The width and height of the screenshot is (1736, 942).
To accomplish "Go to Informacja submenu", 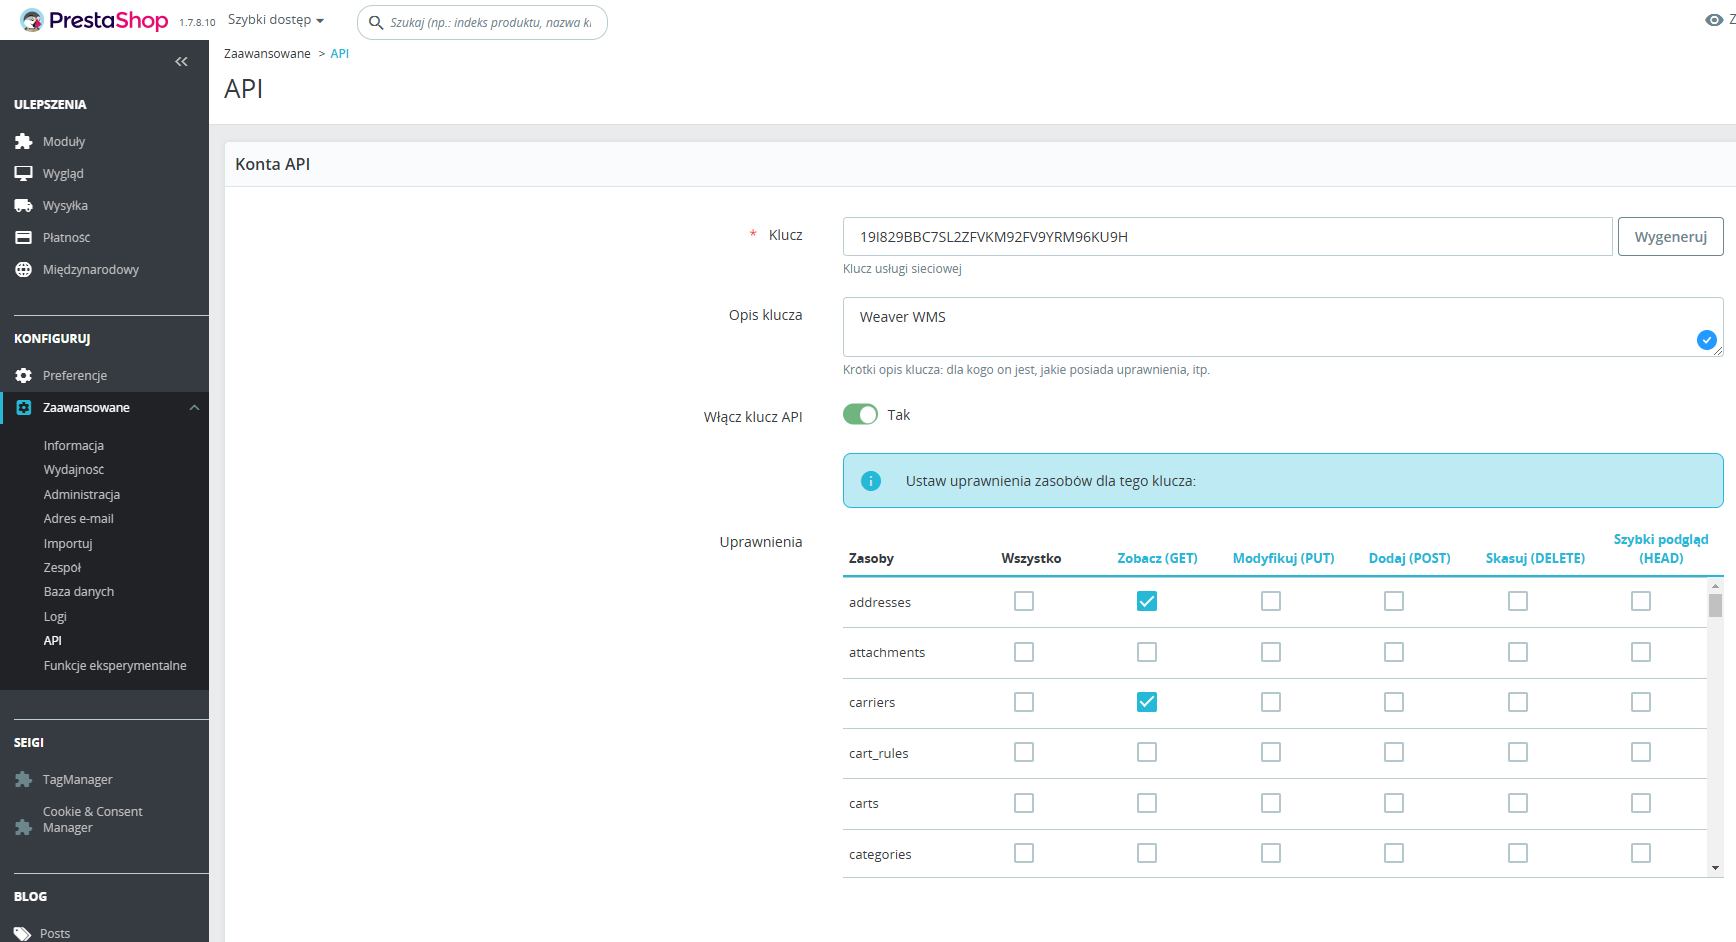I will pos(74,445).
